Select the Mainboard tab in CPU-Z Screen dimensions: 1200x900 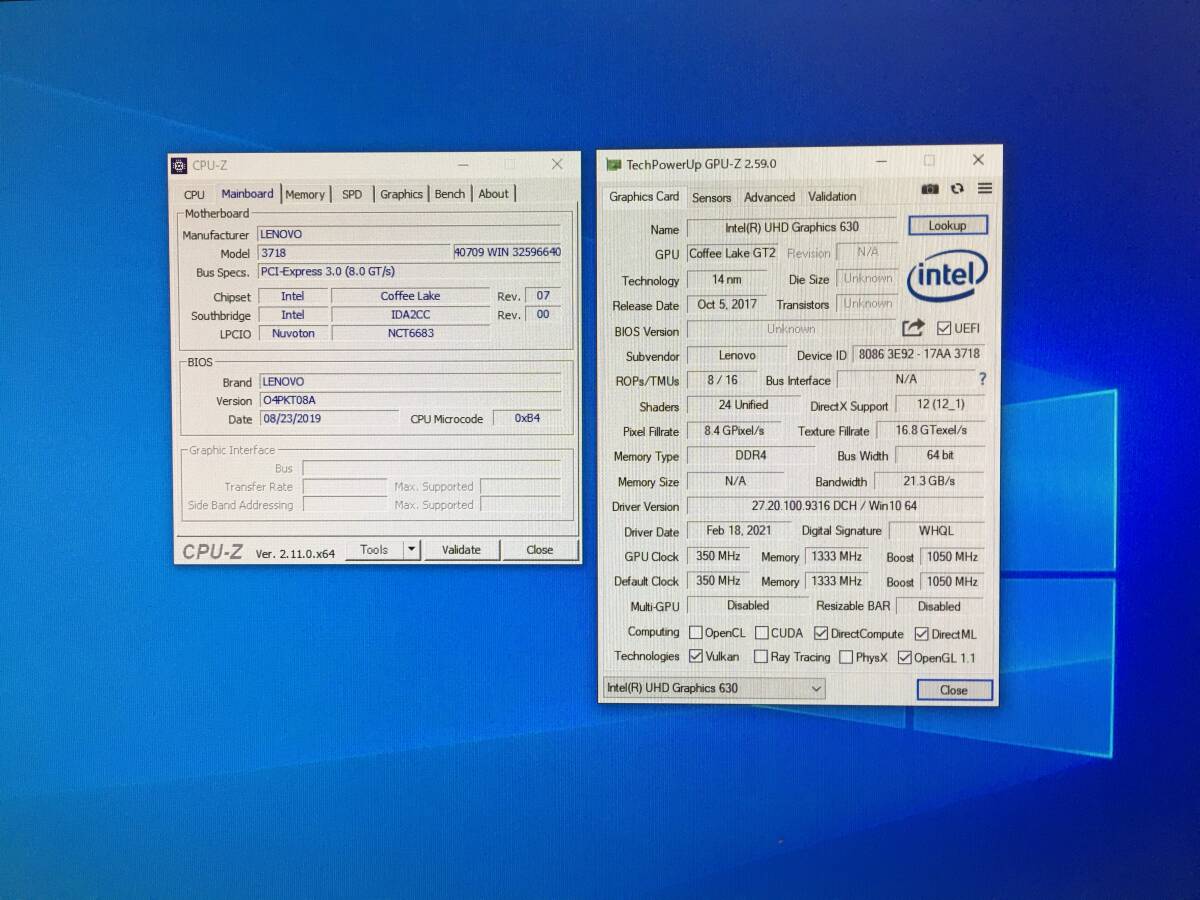point(247,194)
